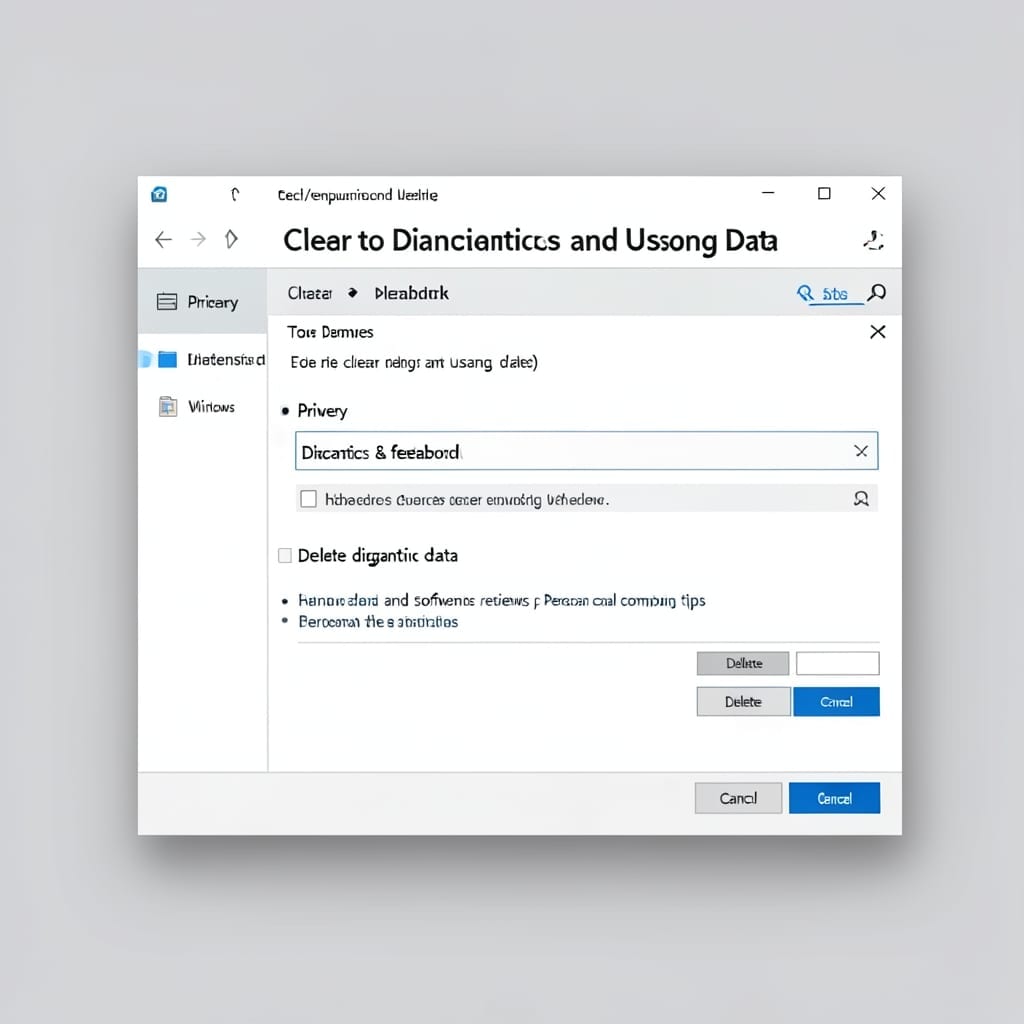1024x1024 pixels.
Task: Click the magnifier icon in breadcrumb bar
Action: pyautogui.click(x=876, y=293)
